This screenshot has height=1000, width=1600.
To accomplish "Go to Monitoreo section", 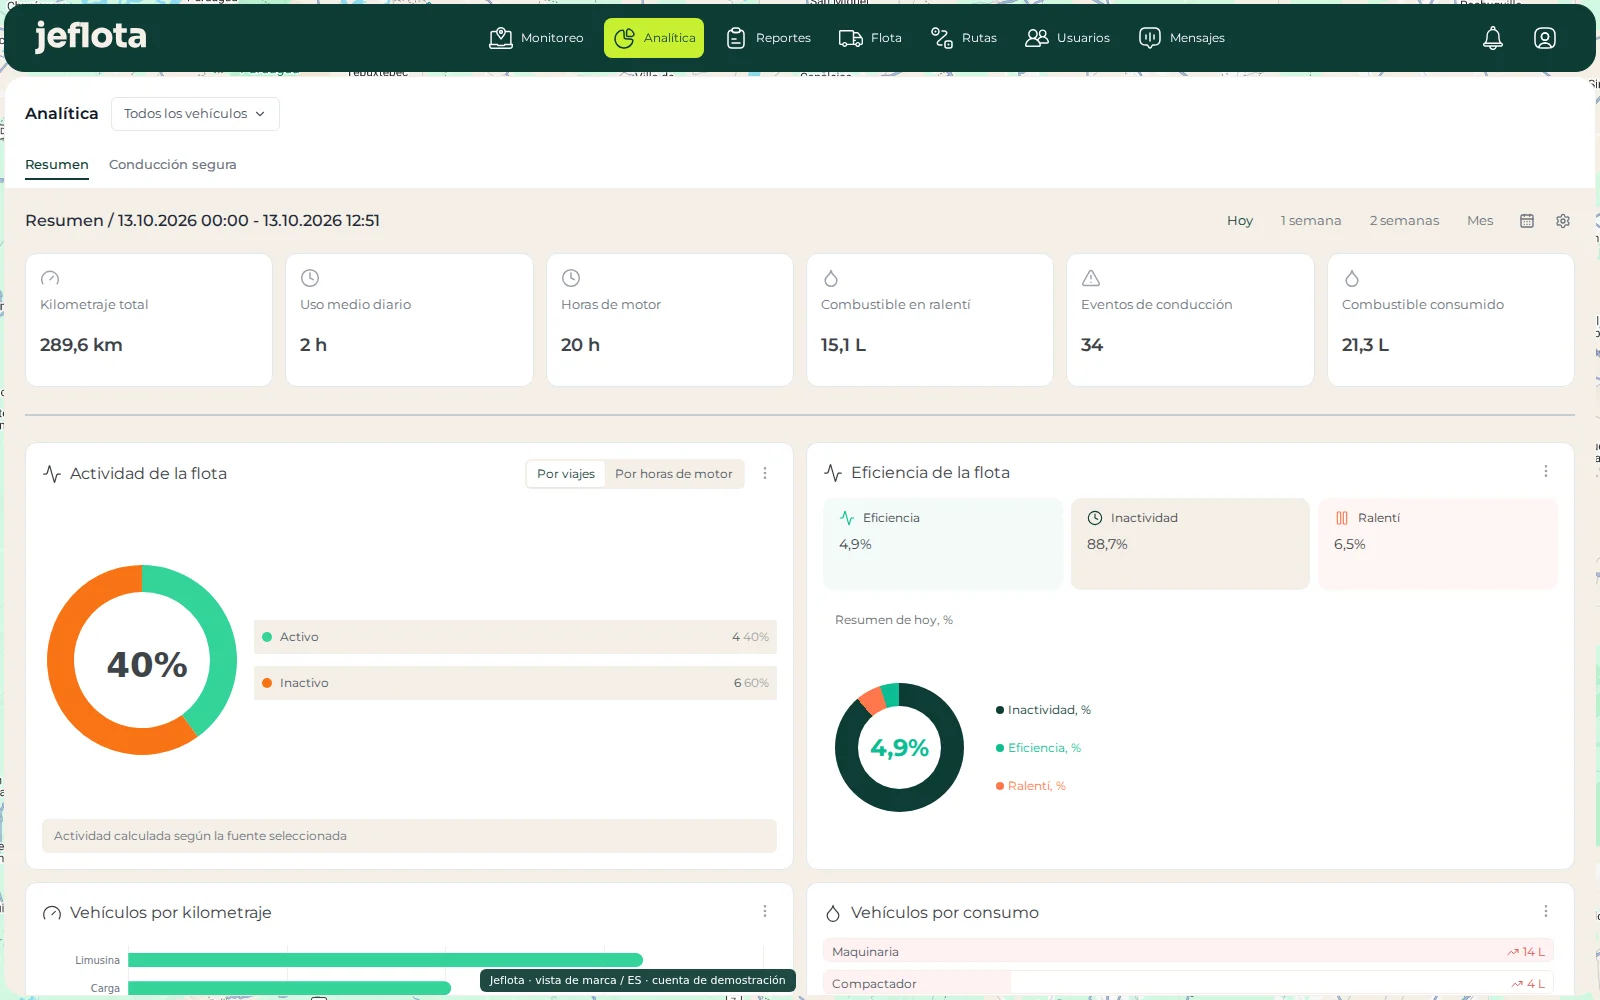I will click(x=536, y=38).
